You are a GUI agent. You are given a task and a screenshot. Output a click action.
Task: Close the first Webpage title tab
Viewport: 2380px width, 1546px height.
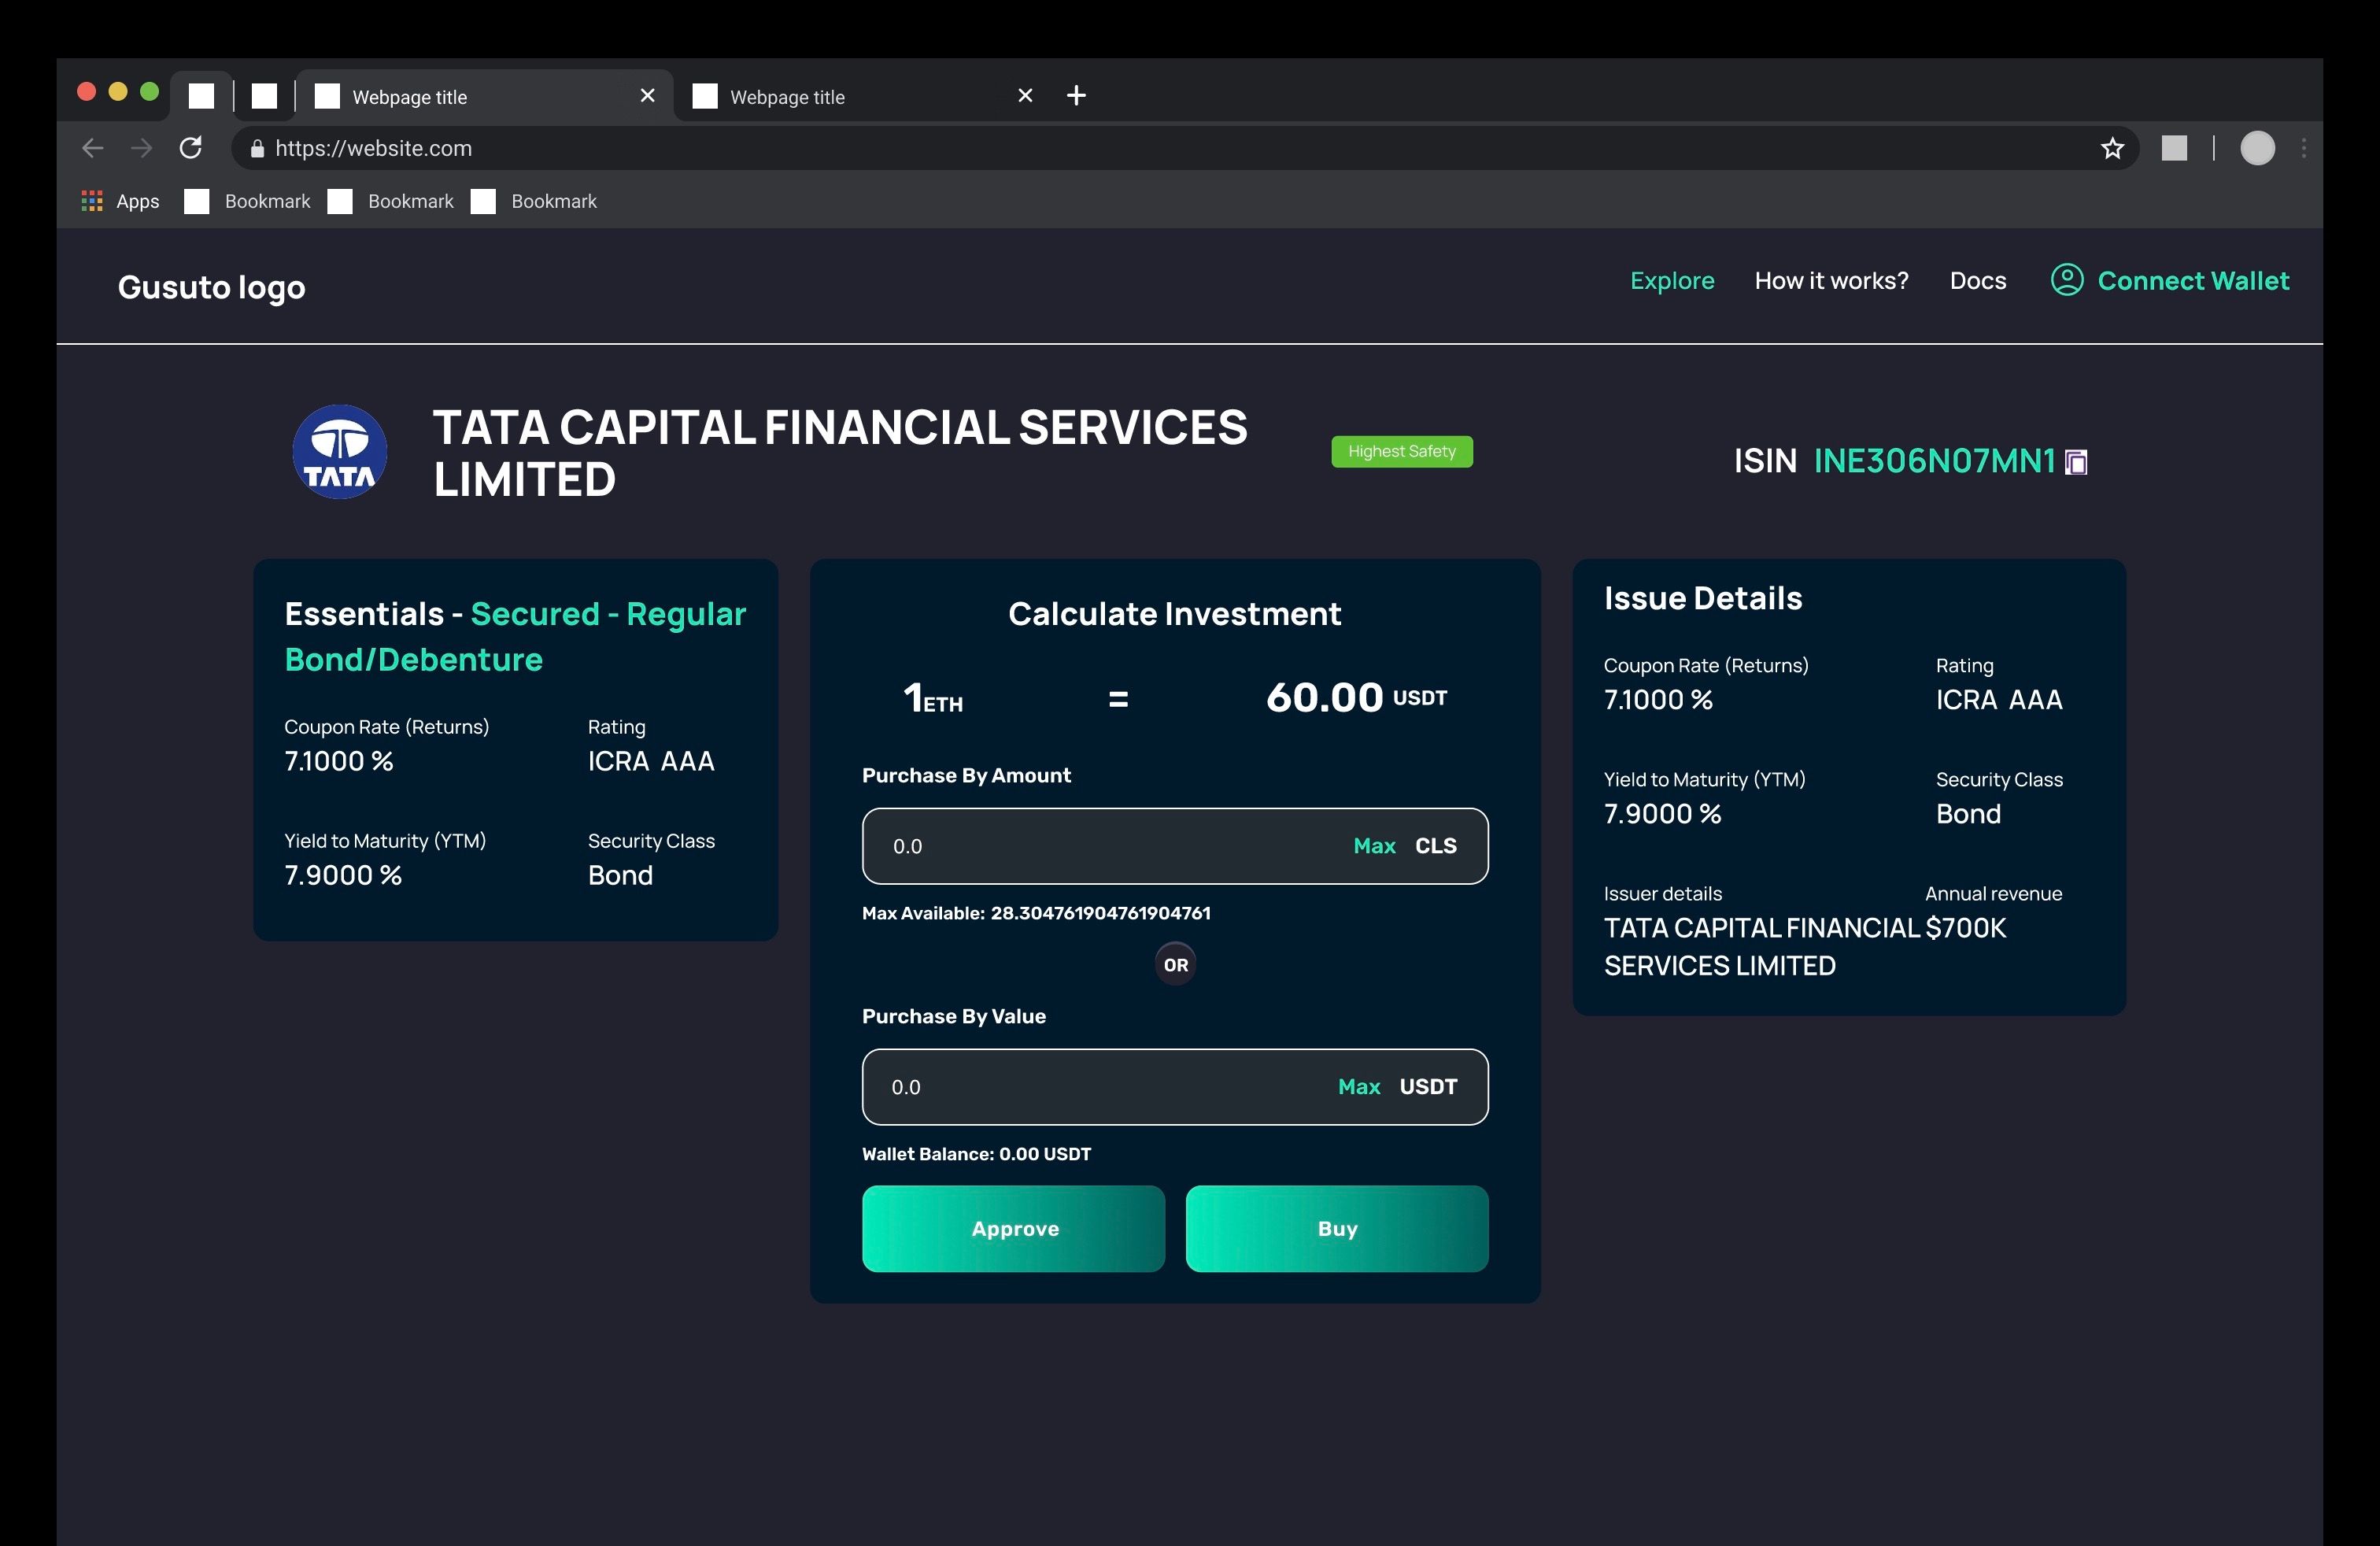coord(647,95)
